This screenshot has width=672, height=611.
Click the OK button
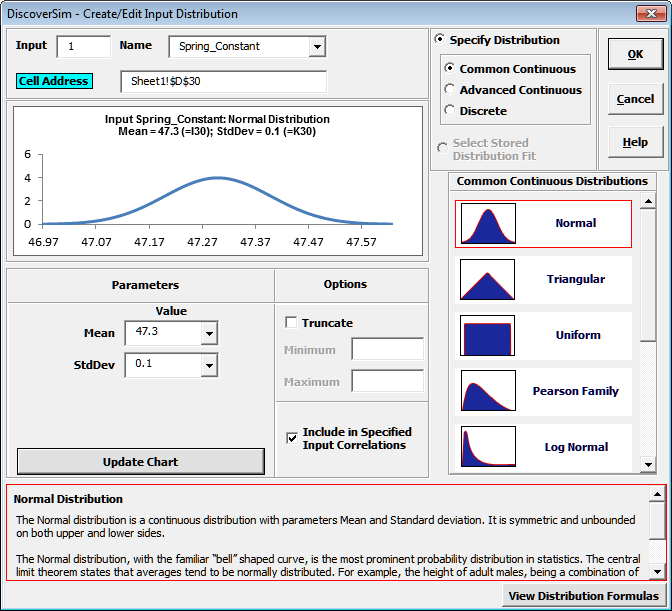[635, 54]
